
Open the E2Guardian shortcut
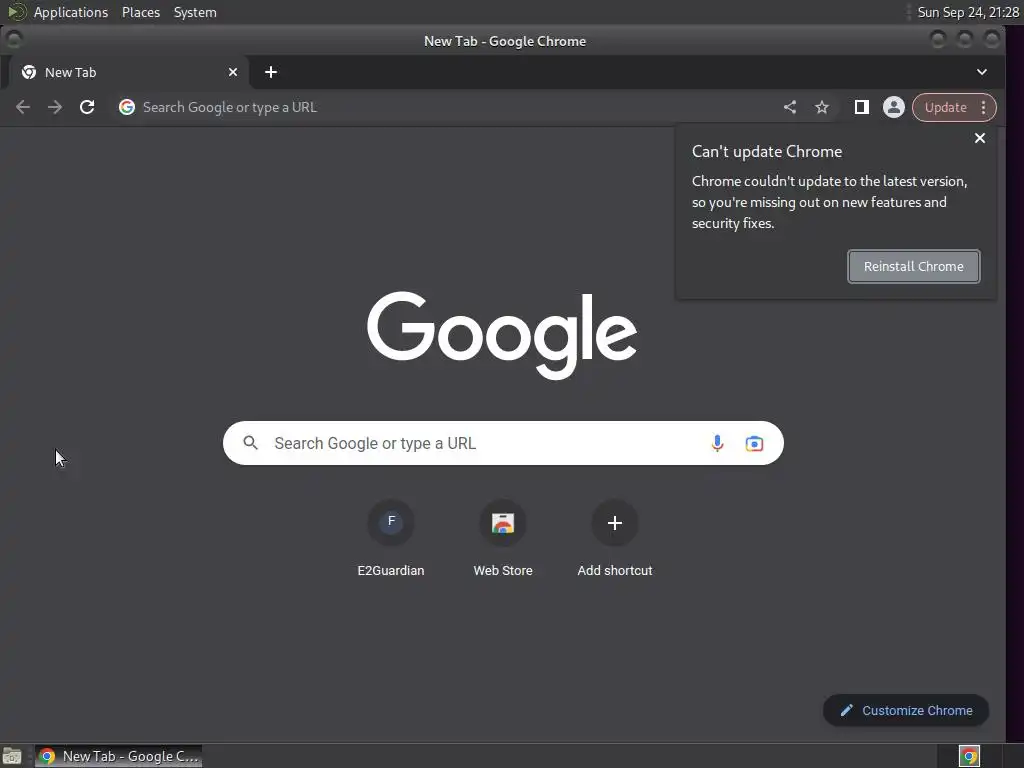tap(391, 539)
